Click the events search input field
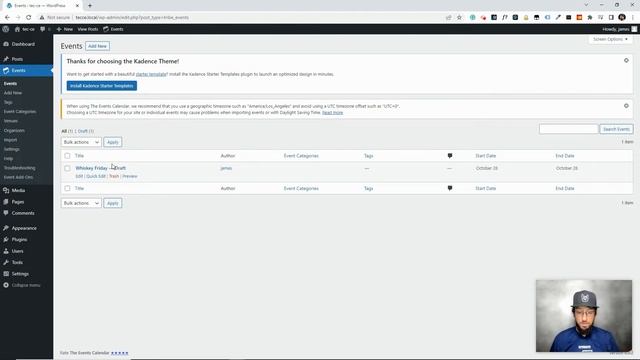640x360 pixels. coord(568,129)
